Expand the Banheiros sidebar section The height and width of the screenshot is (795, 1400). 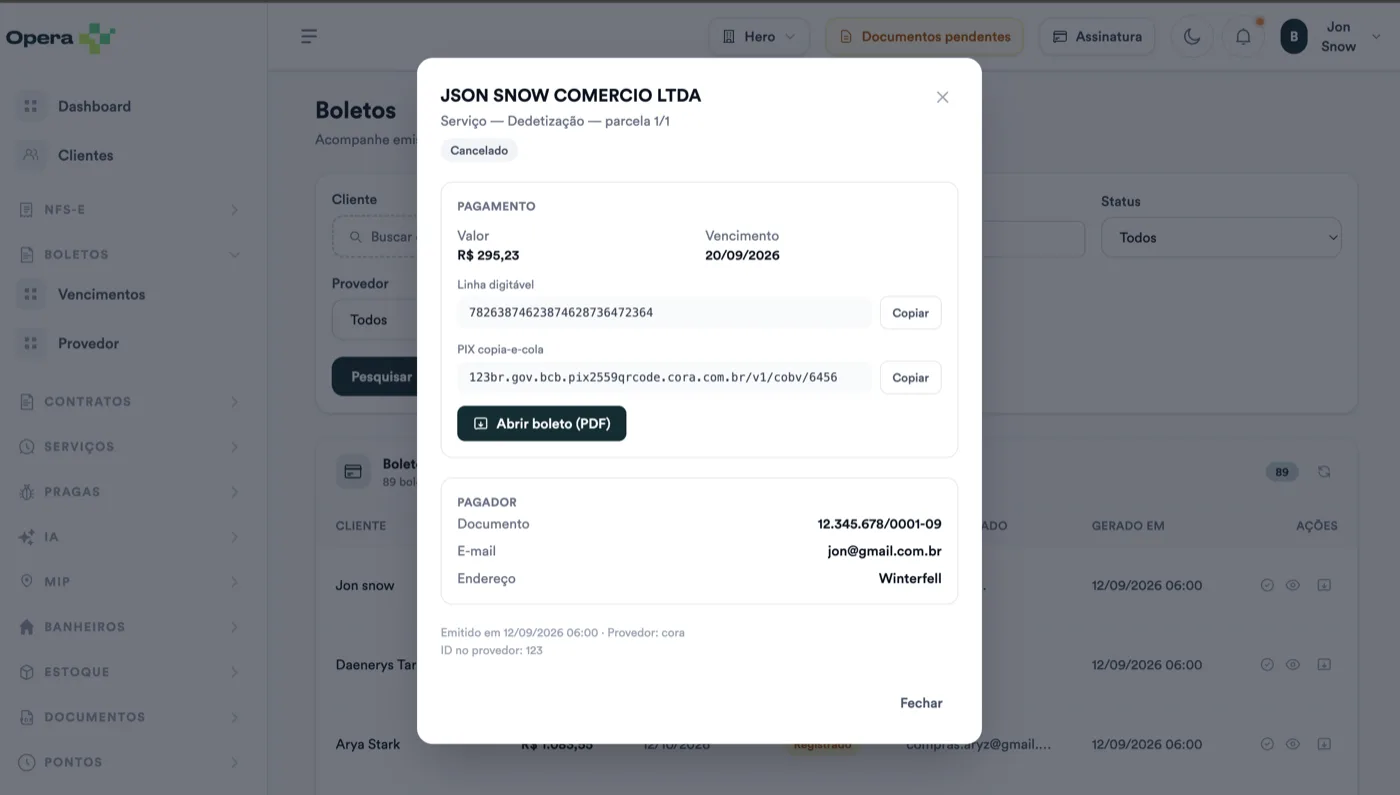(129, 627)
